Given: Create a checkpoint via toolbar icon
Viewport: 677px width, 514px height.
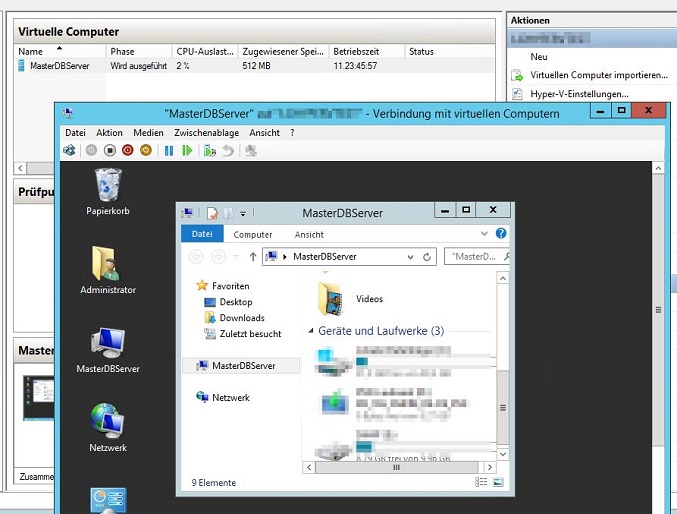Looking at the screenshot, I should pos(209,150).
